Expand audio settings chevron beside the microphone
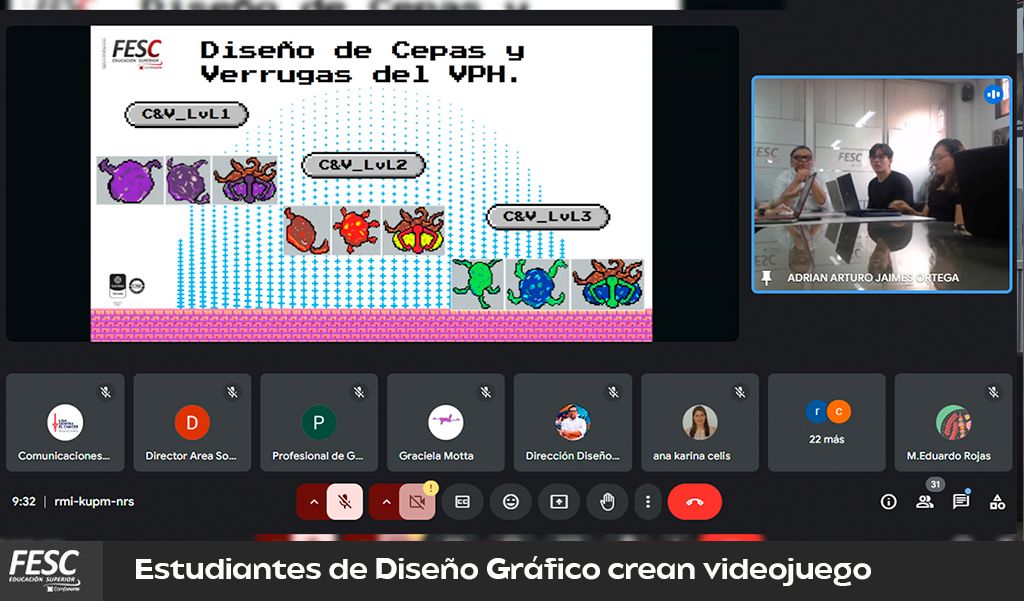 (x=313, y=502)
